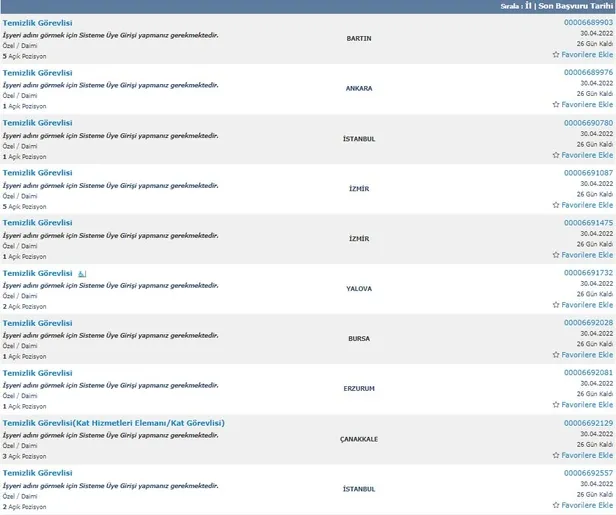
Task: Open Temizlik Görevlisi listing numbered 00006691087
Action: coord(37,172)
